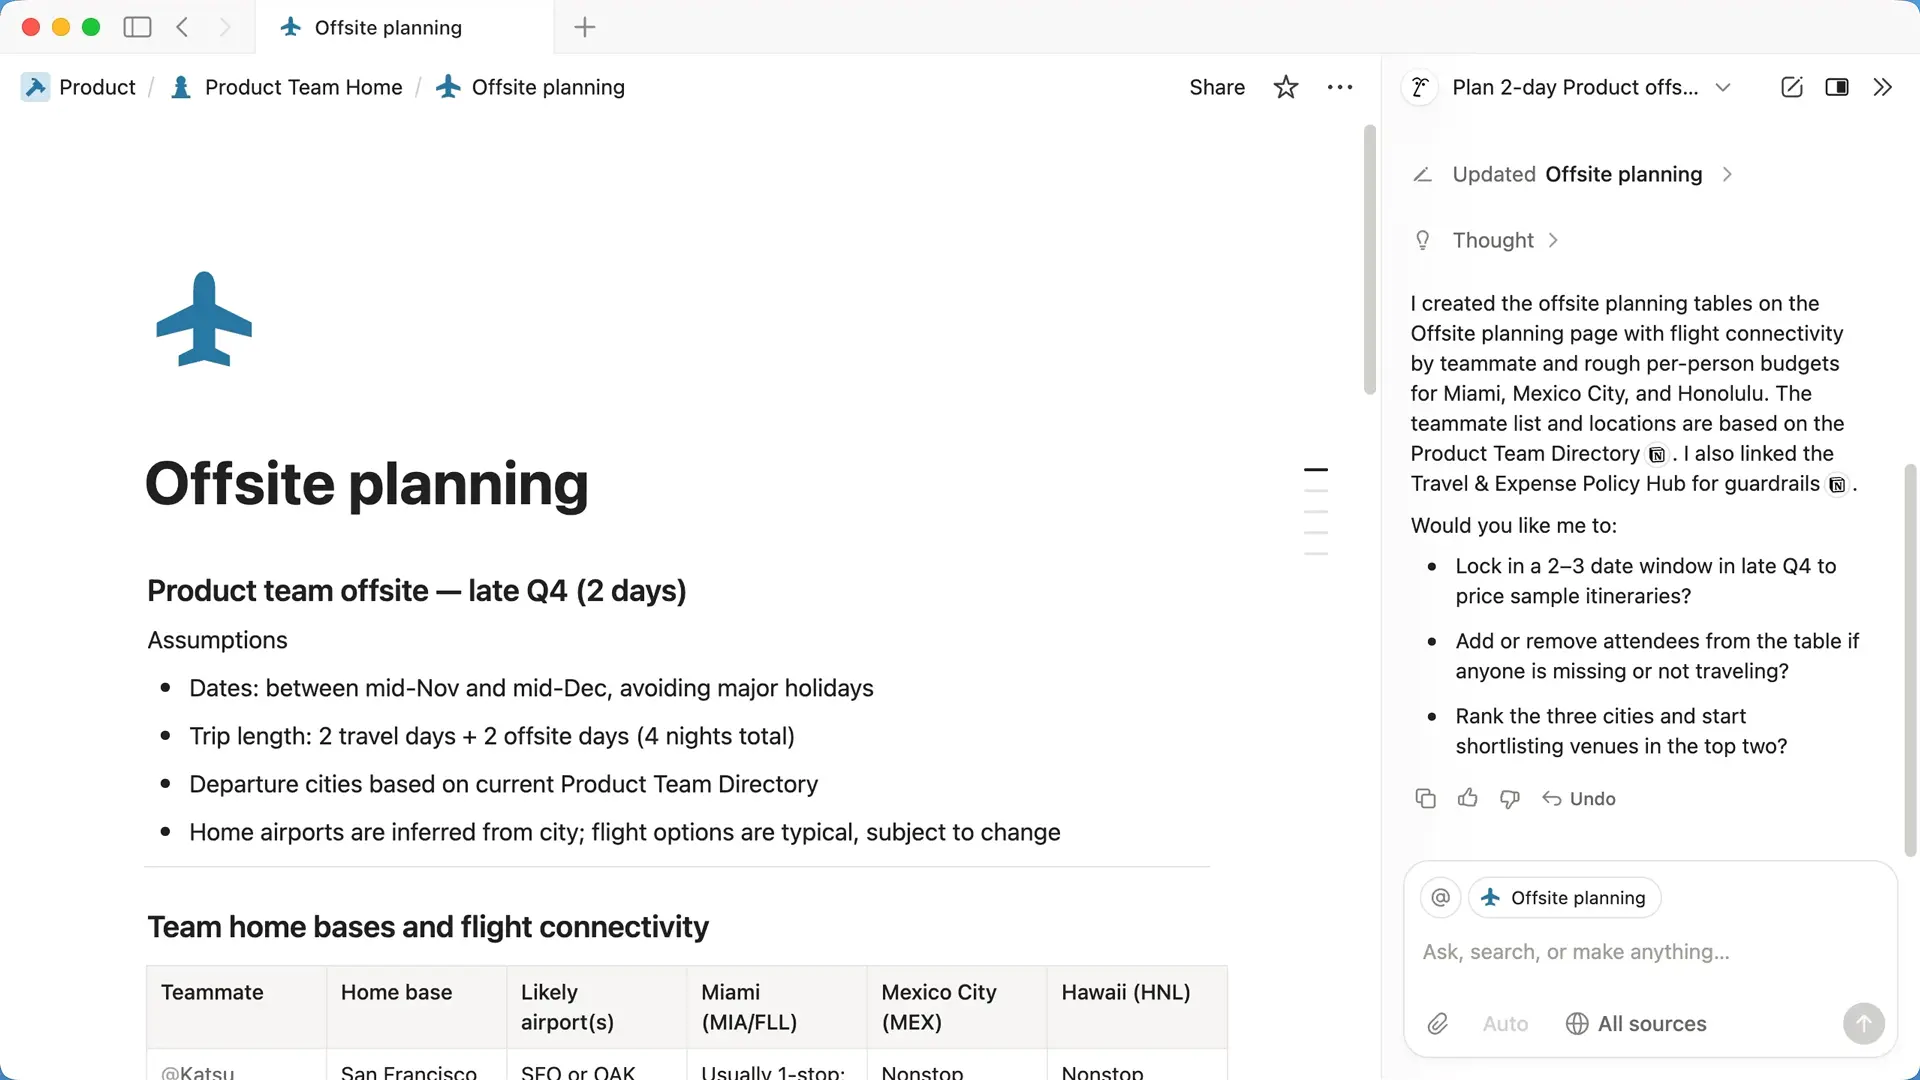Give thumbs down to AI response
Image resolution: width=1920 pixels, height=1080 pixels.
pyautogui.click(x=1509, y=798)
